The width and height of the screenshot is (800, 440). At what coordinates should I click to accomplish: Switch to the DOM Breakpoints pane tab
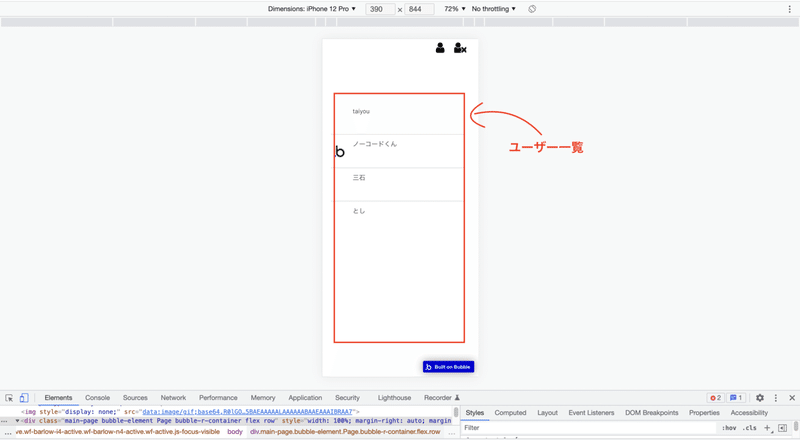coord(652,413)
